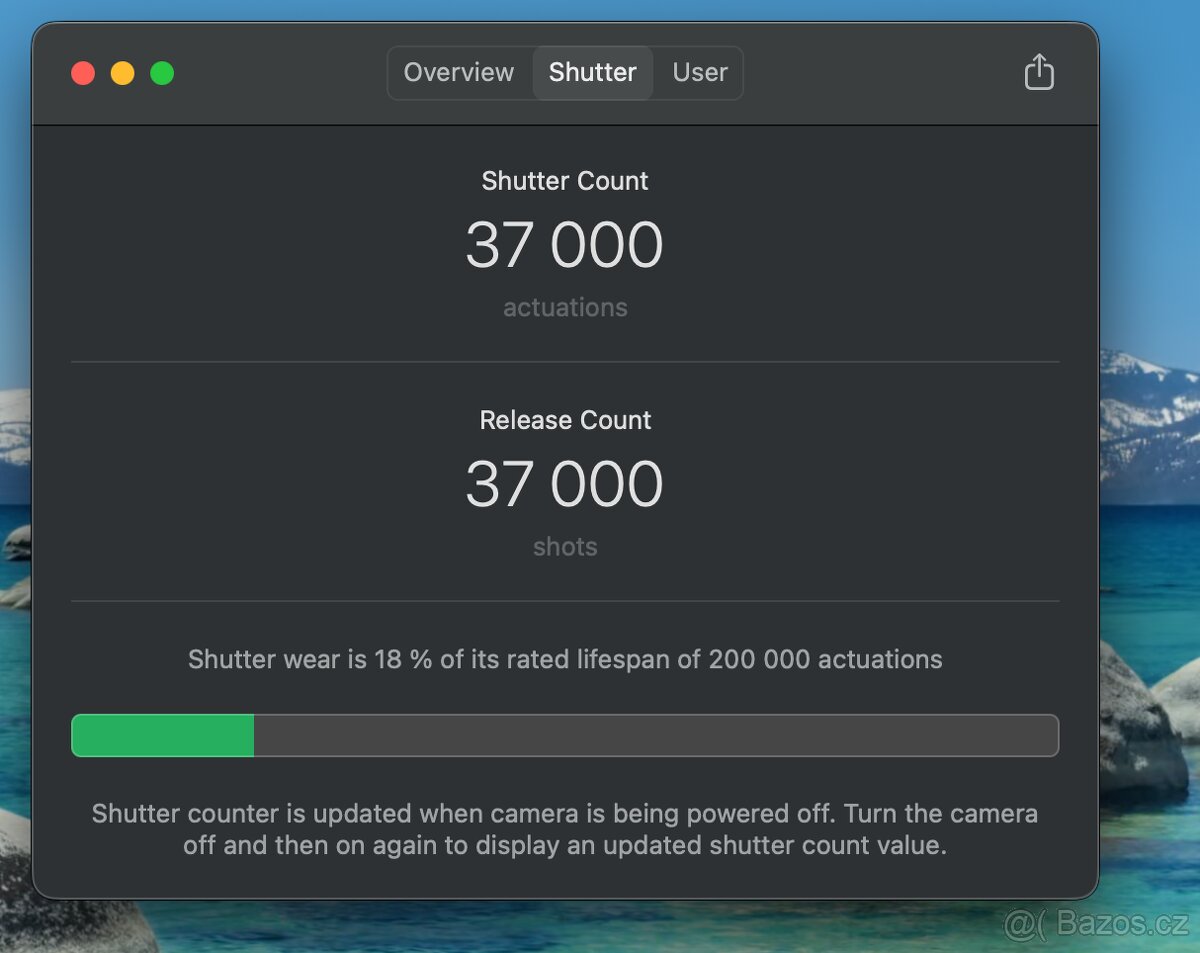Click the shutter wear 18 % text

coord(565,660)
